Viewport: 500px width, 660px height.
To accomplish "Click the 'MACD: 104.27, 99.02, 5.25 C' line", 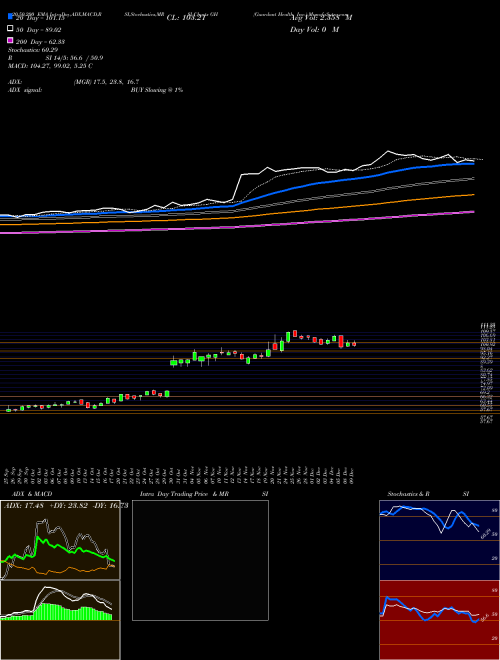I will coord(51,66).
